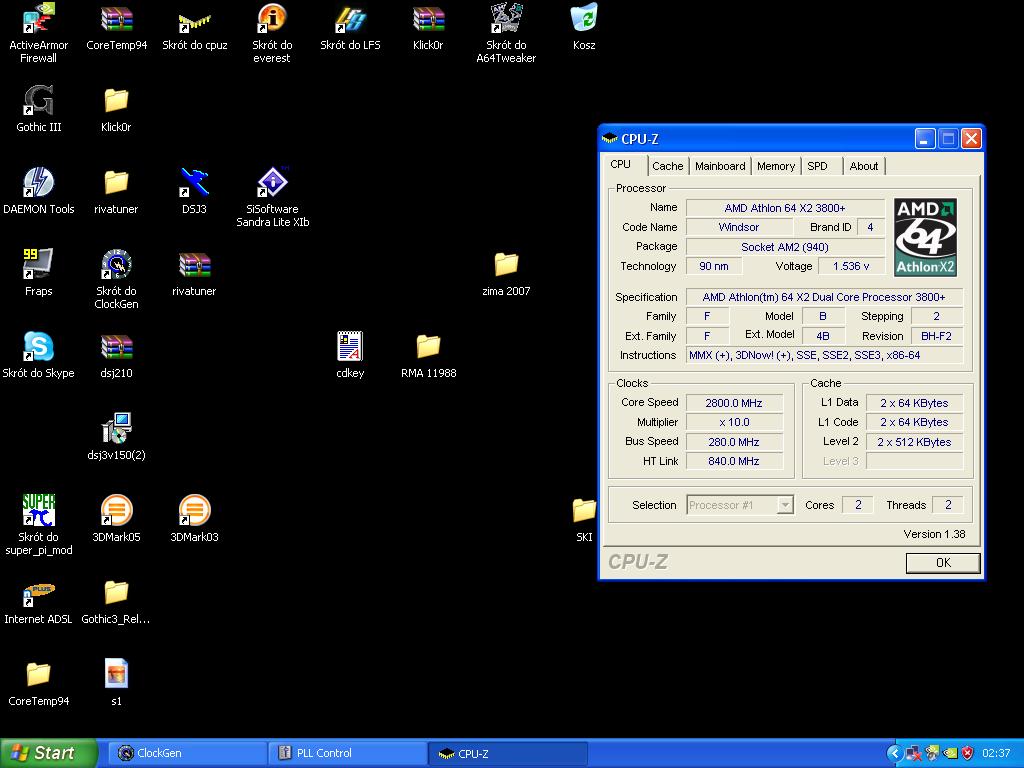Click the red shield tray icon
The height and width of the screenshot is (768, 1024).
(x=968, y=753)
